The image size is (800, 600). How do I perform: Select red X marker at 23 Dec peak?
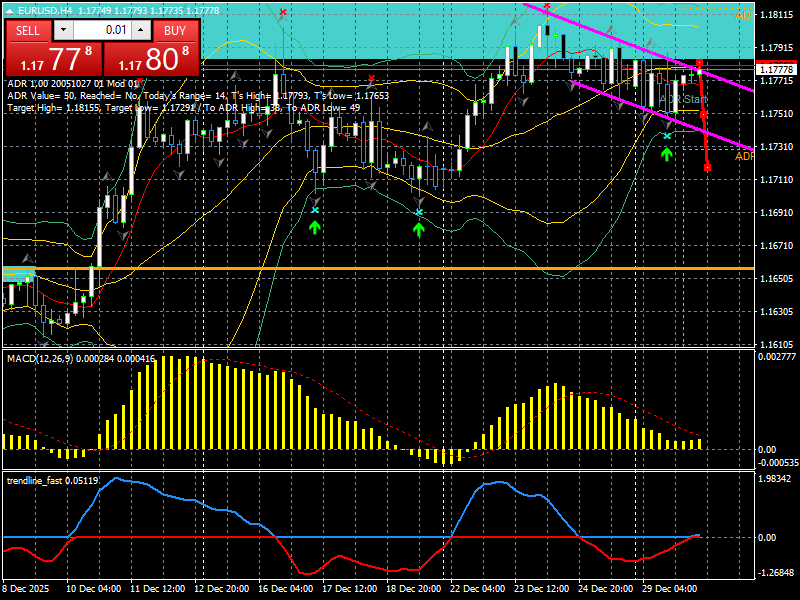(547, 6)
